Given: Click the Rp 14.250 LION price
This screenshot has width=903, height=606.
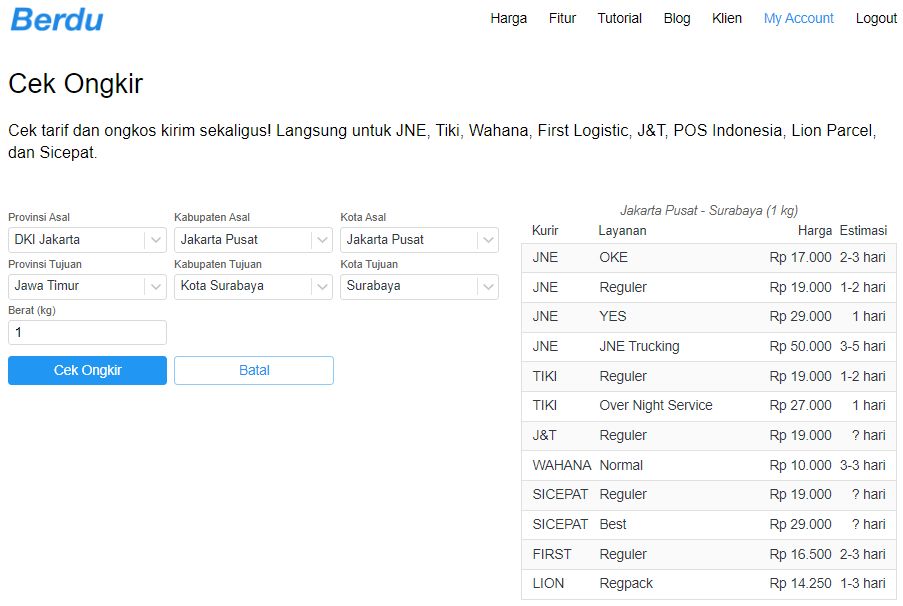Looking at the screenshot, I should (x=800, y=584).
